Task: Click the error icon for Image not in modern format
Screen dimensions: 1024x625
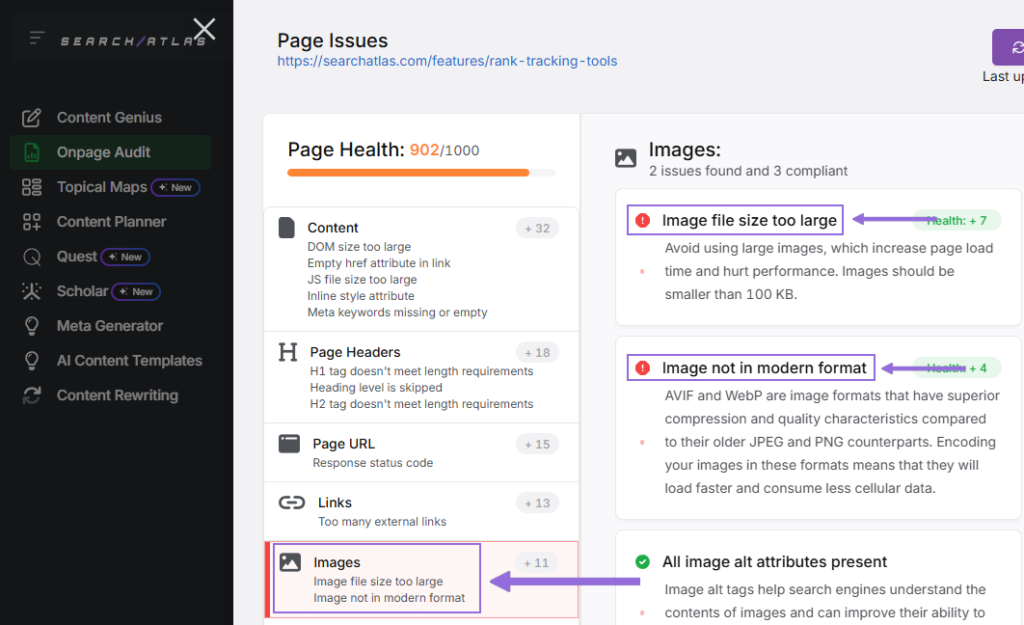Action: tap(643, 368)
